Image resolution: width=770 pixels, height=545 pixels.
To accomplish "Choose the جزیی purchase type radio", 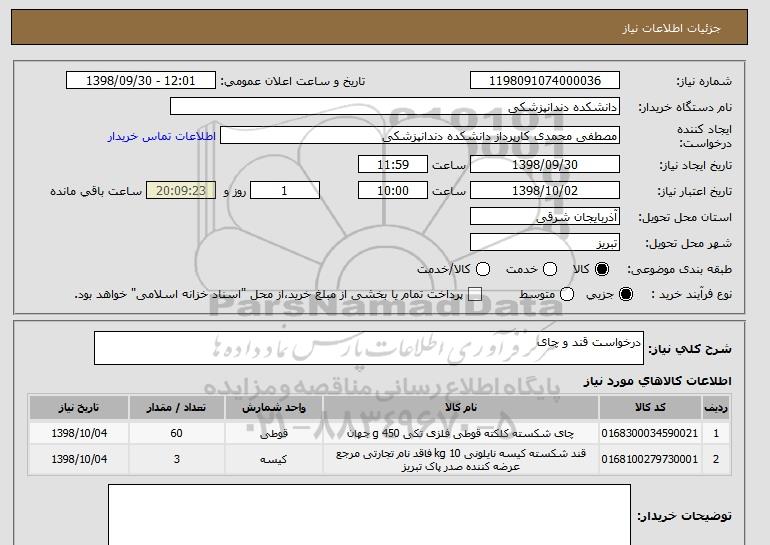I will 626,294.
